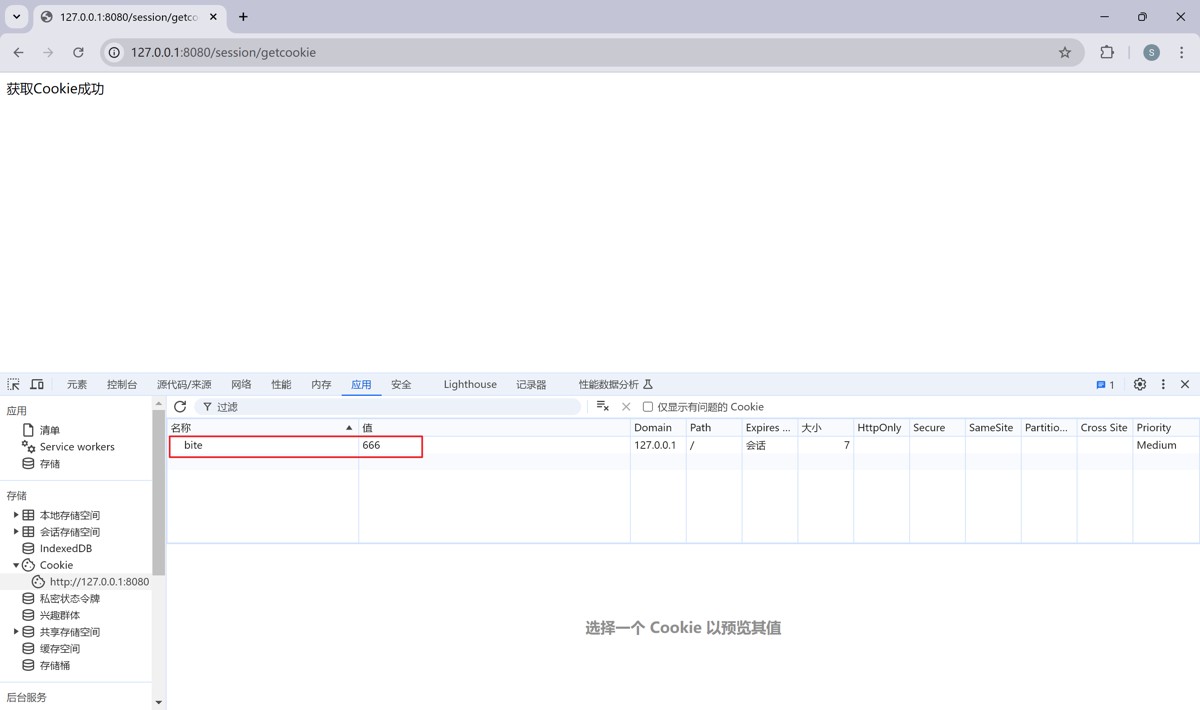The height and width of the screenshot is (710, 1200).
Task: Sort by the 大小 column header
Action: coord(825,427)
